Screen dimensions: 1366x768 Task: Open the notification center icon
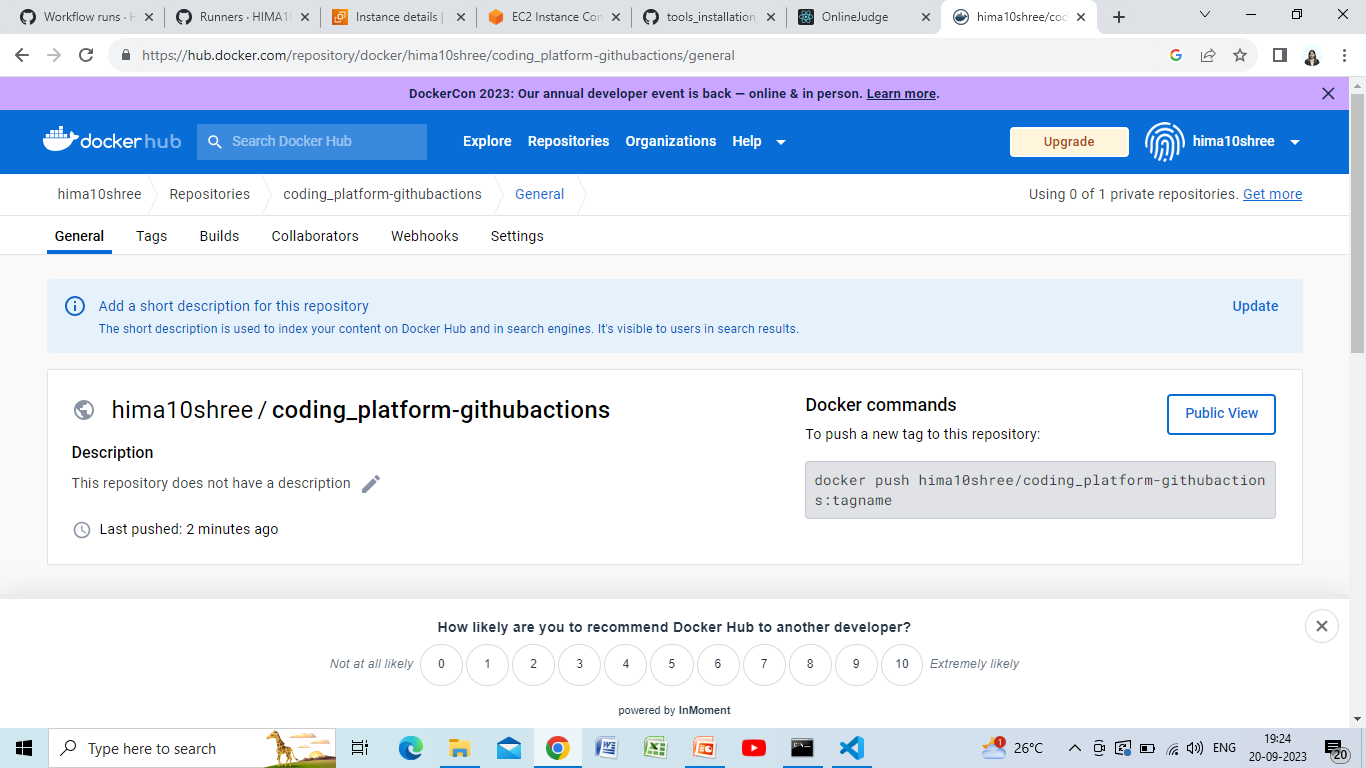1337,749
